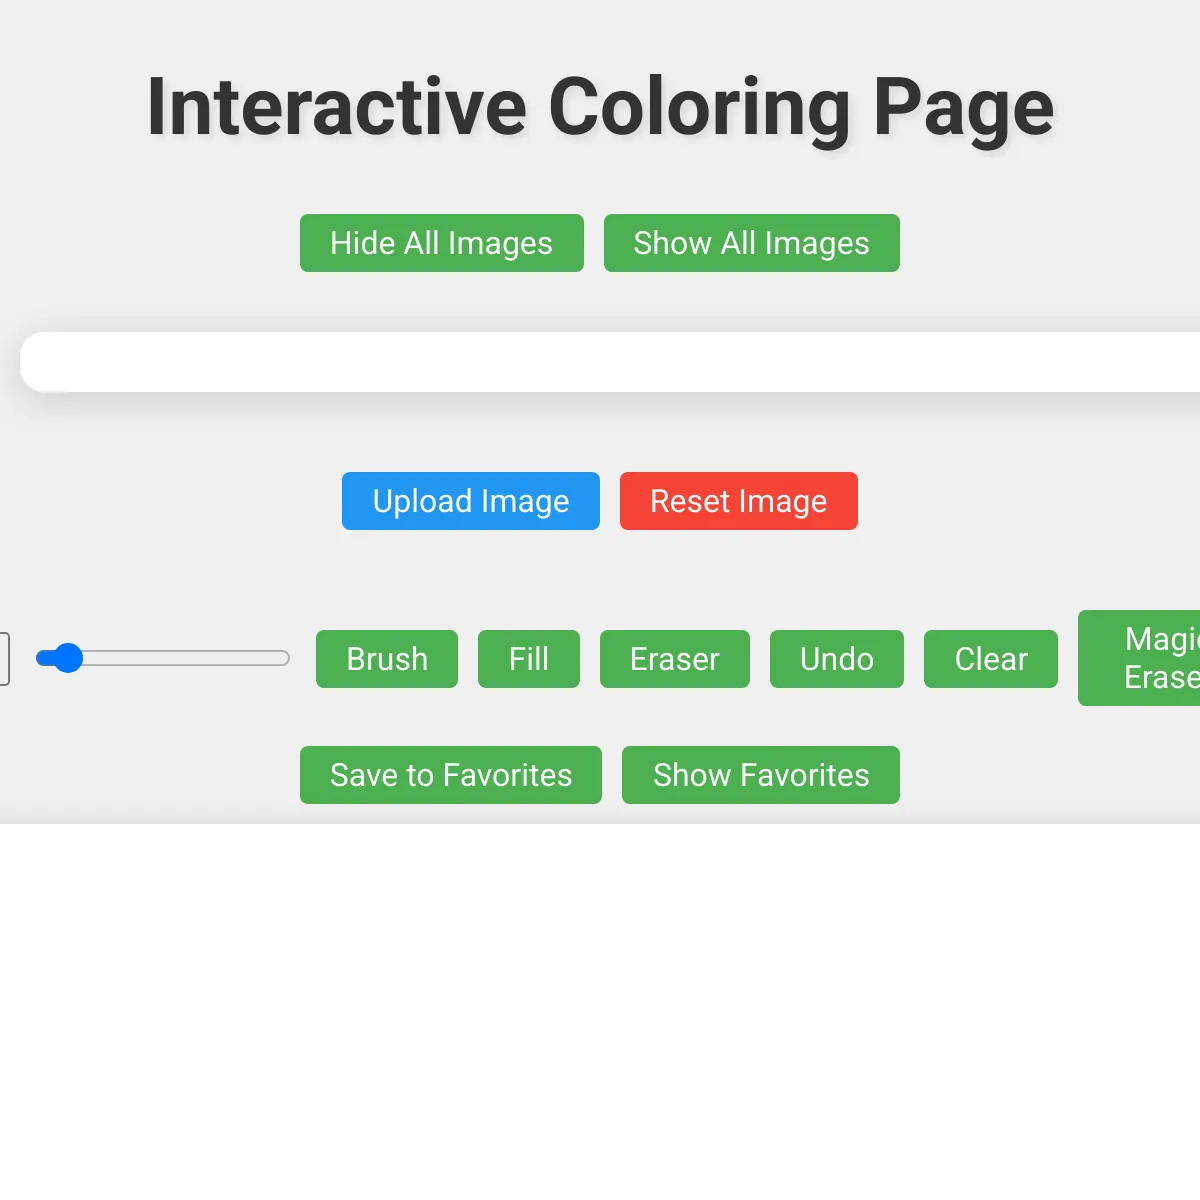This screenshot has width=1200, height=1200.
Task: Click Hide All Images
Action: click(x=441, y=243)
